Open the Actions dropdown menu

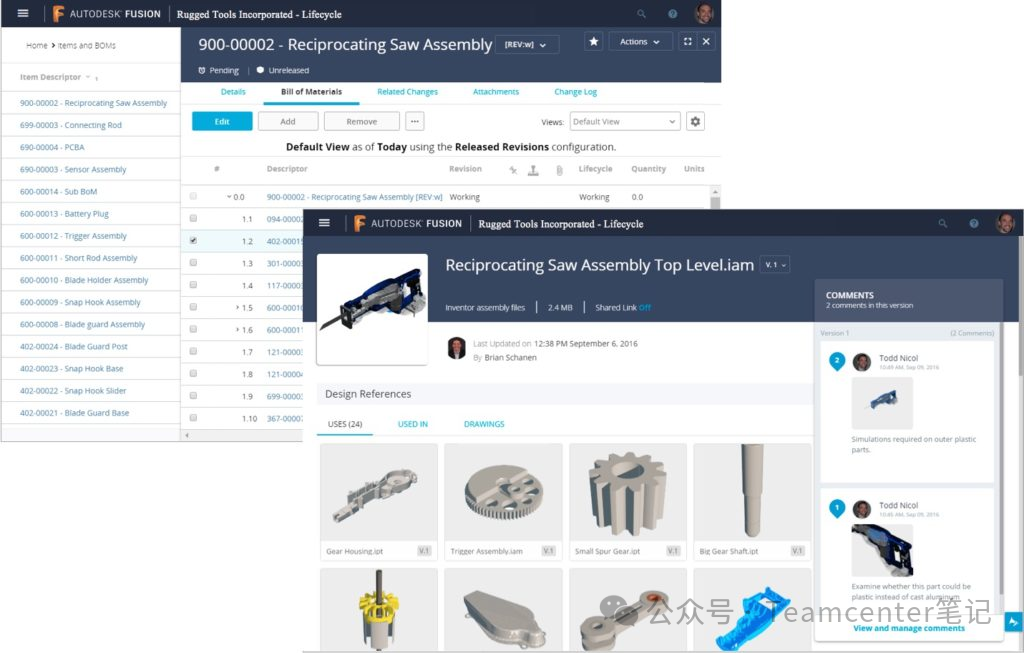[x=639, y=42]
